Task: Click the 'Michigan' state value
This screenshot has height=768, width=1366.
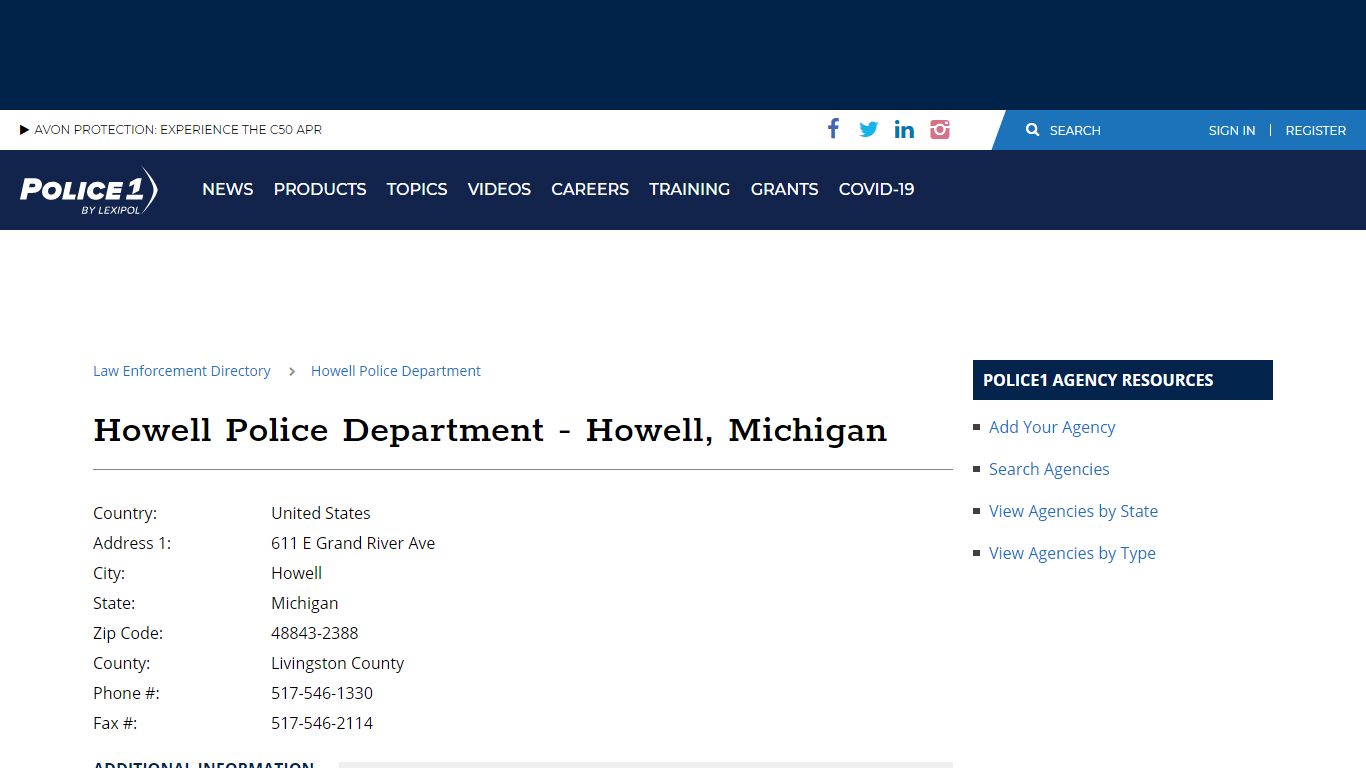Action: [x=305, y=603]
